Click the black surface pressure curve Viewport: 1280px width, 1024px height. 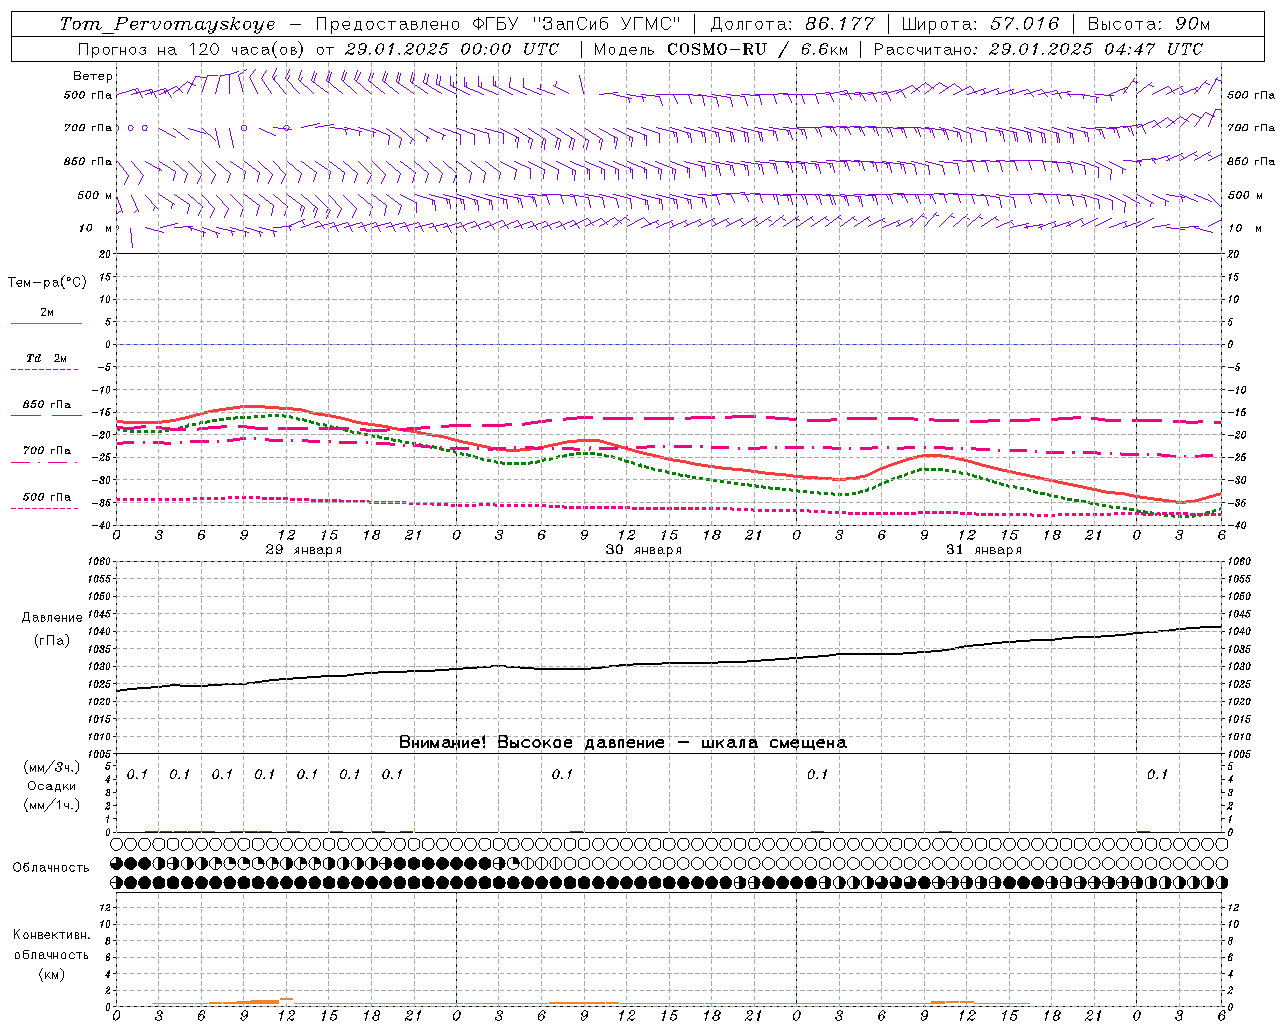point(669,662)
